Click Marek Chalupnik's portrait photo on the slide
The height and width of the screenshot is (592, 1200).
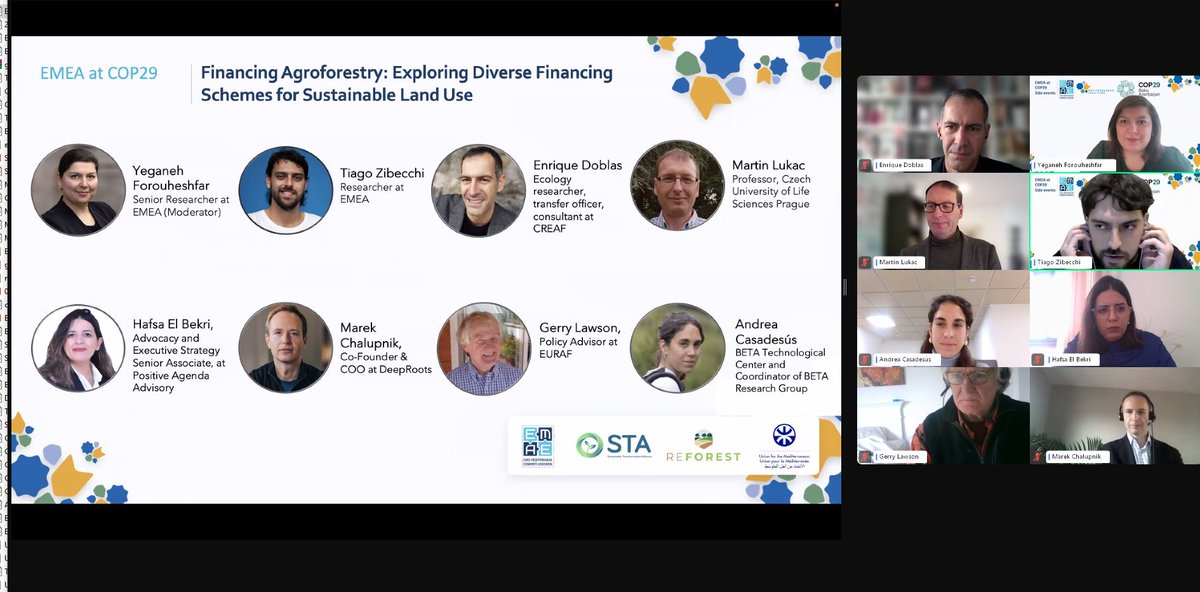click(x=285, y=348)
